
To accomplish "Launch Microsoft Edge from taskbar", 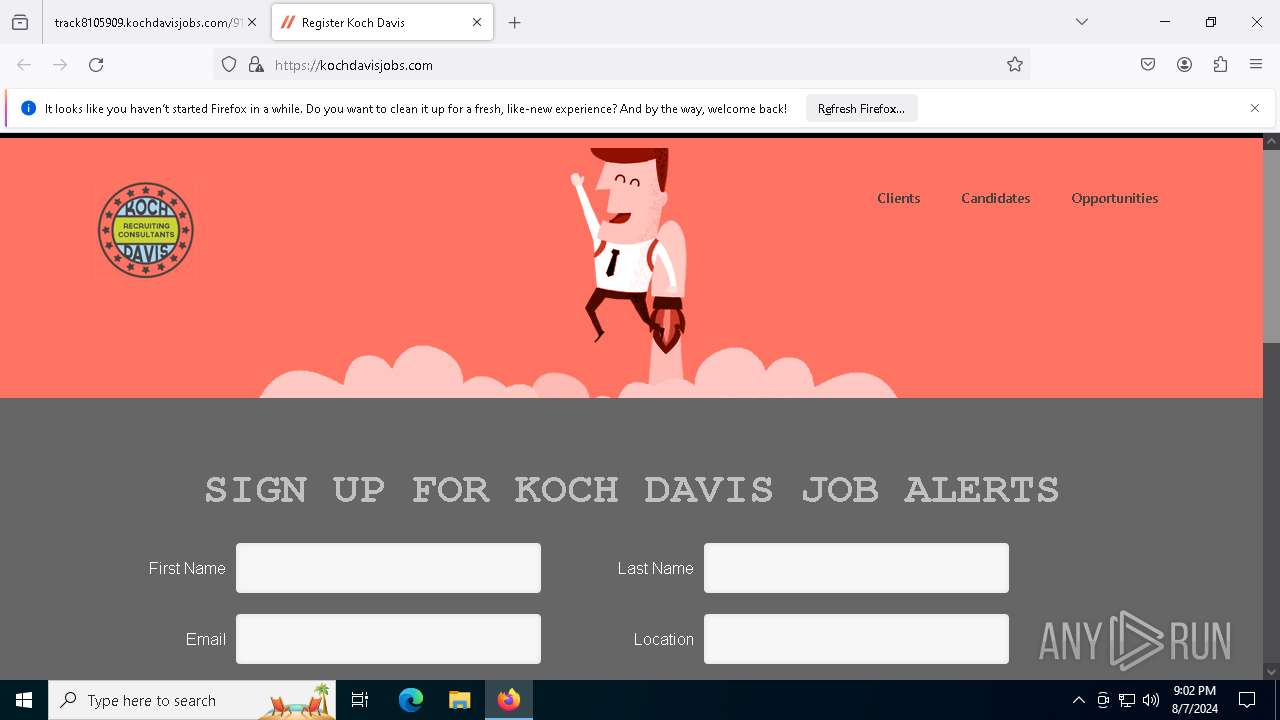I will [x=411, y=700].
